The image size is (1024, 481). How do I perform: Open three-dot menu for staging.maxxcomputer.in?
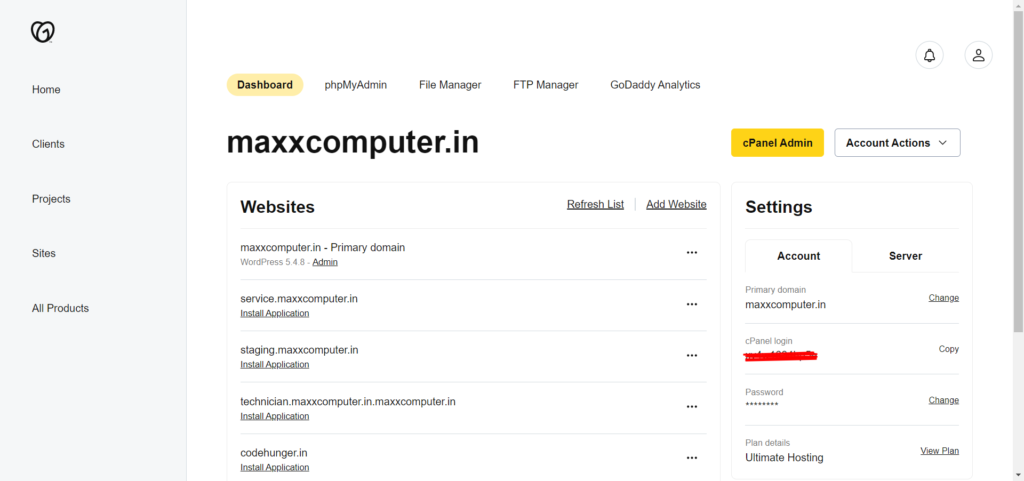coord(692,356)
